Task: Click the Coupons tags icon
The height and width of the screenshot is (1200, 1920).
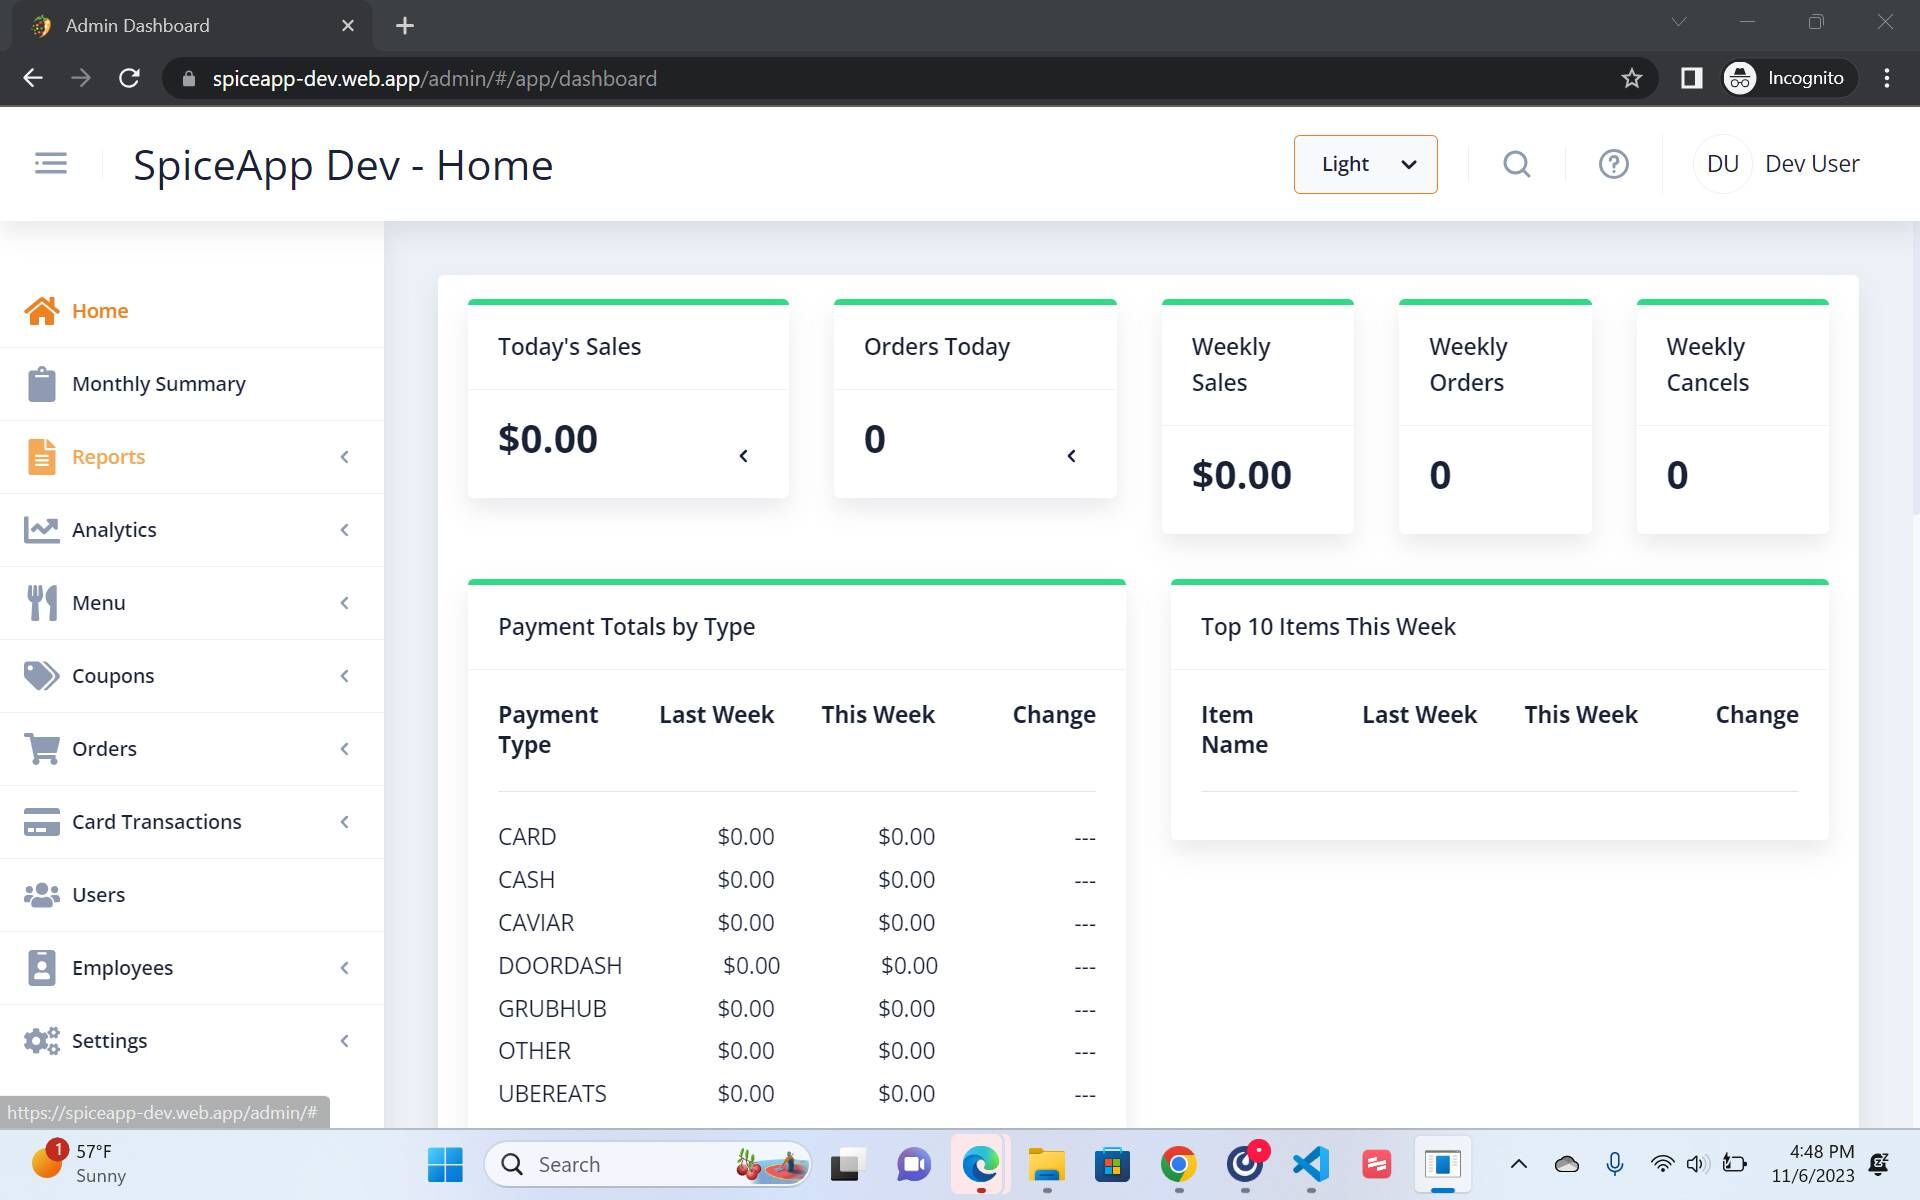Action: coord(42,676)
